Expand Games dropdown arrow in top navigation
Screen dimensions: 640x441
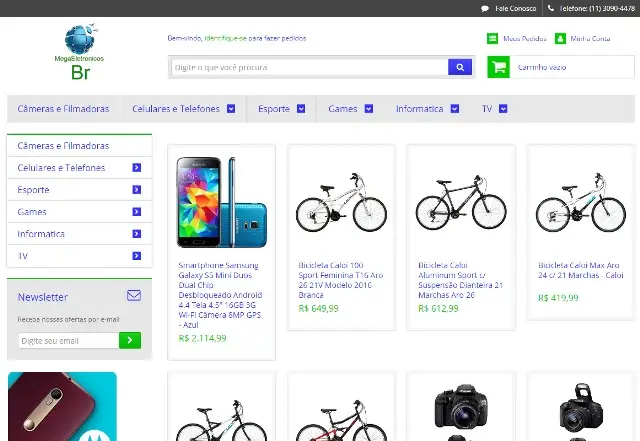[369, 109]
